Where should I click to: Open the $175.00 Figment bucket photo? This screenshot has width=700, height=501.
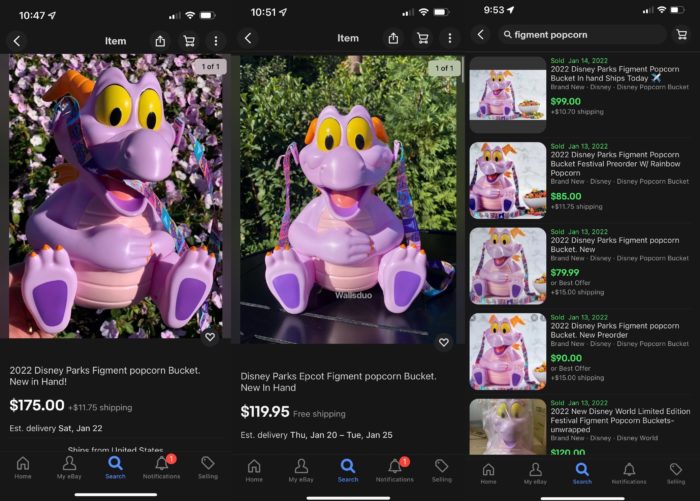click(116, 196)
